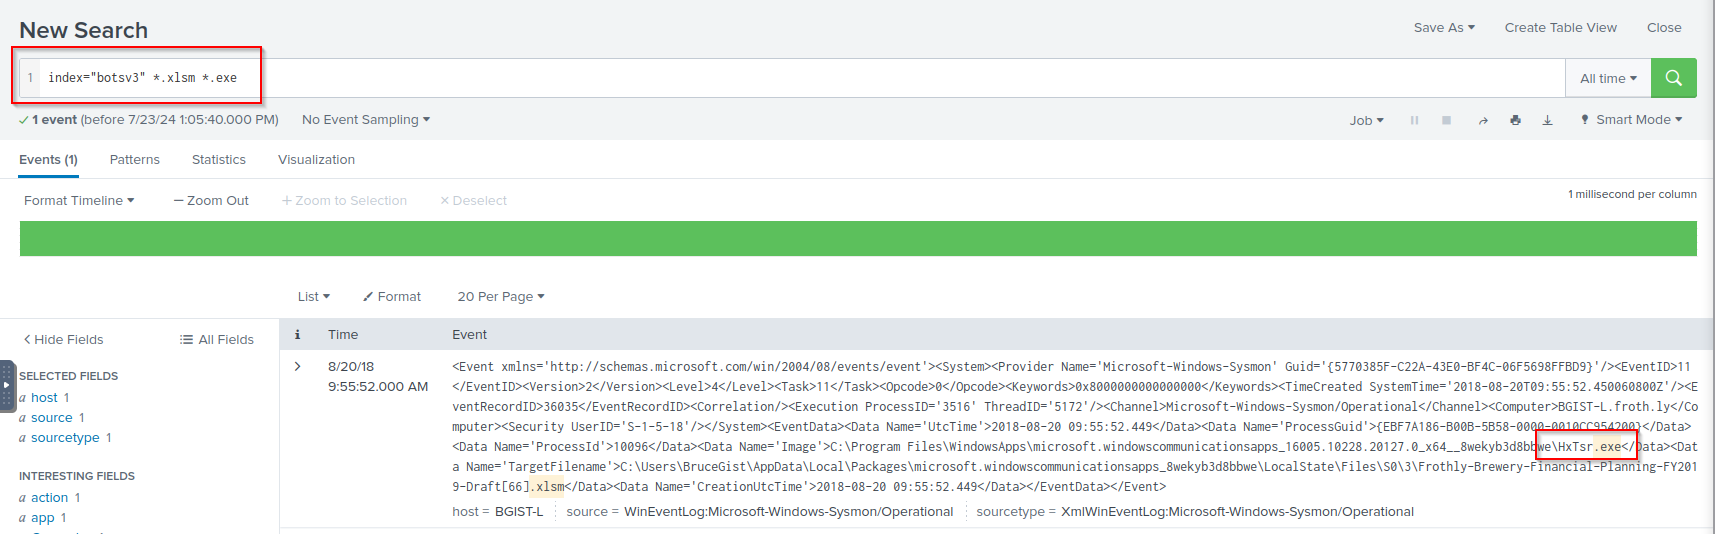Open the All time range picker
This screenshot has width=1715, height=534.
(1608, 78)
